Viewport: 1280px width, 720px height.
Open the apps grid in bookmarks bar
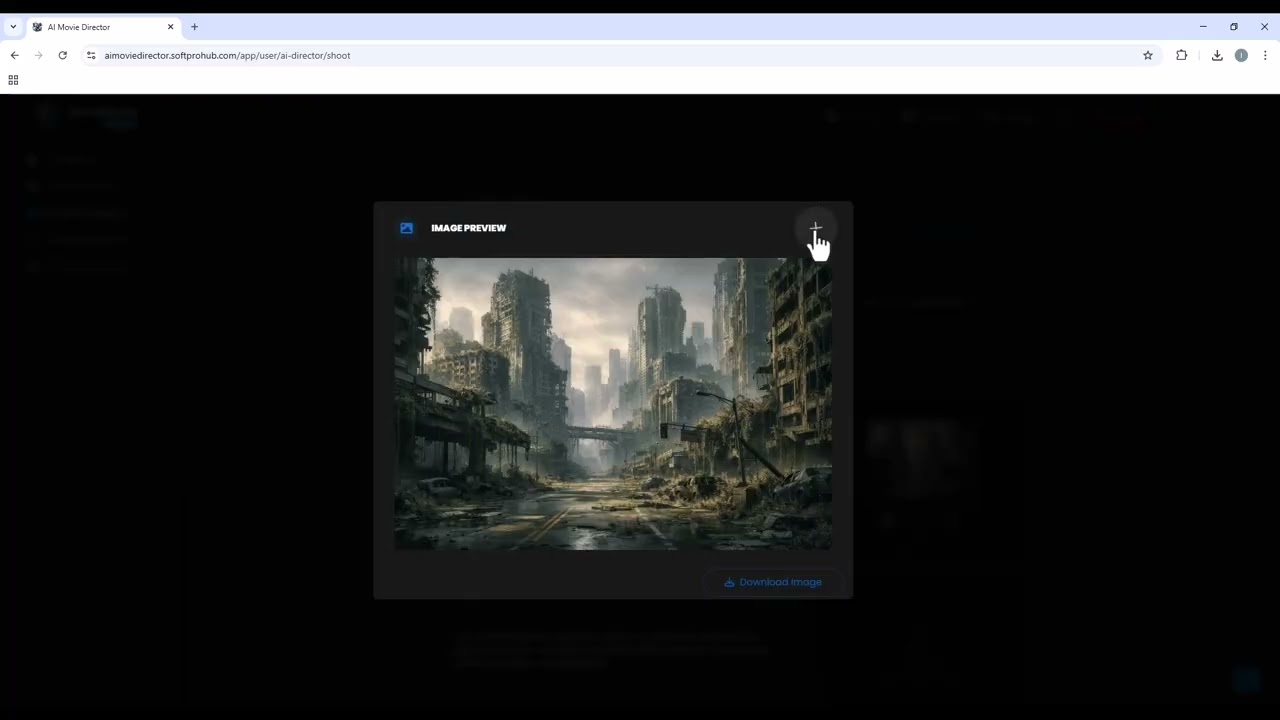point(13,80)
